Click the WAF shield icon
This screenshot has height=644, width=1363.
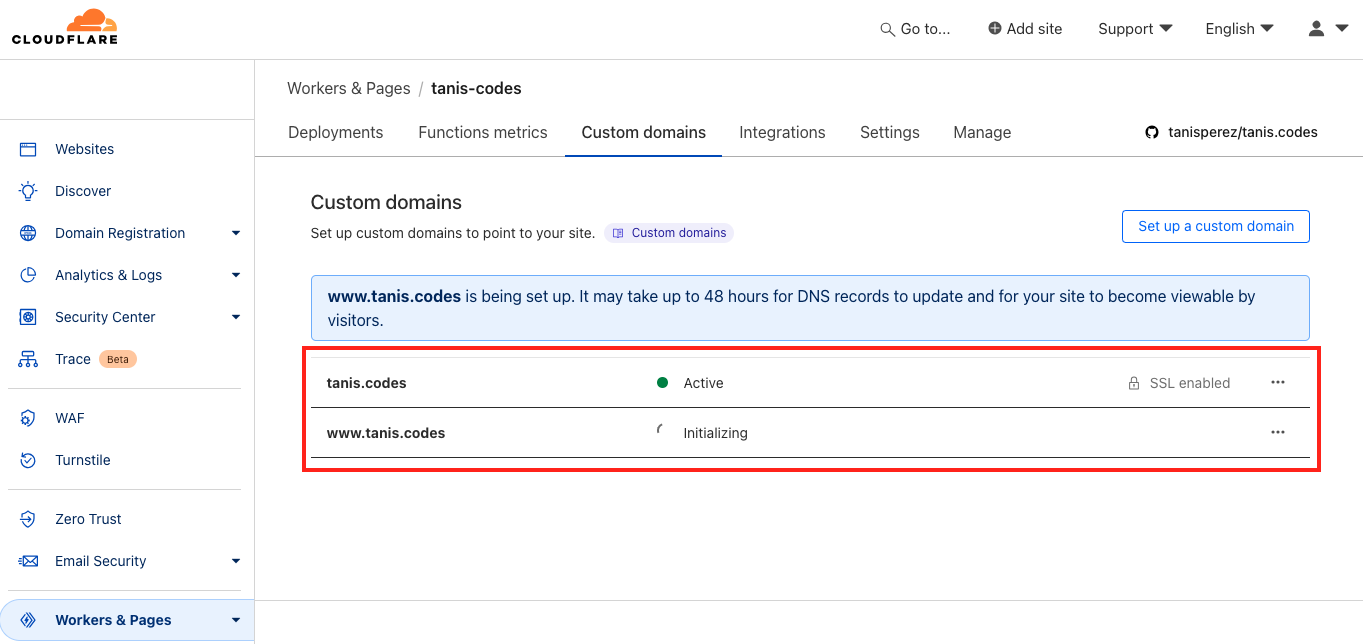pyautogui.click(x=28, y=418)
